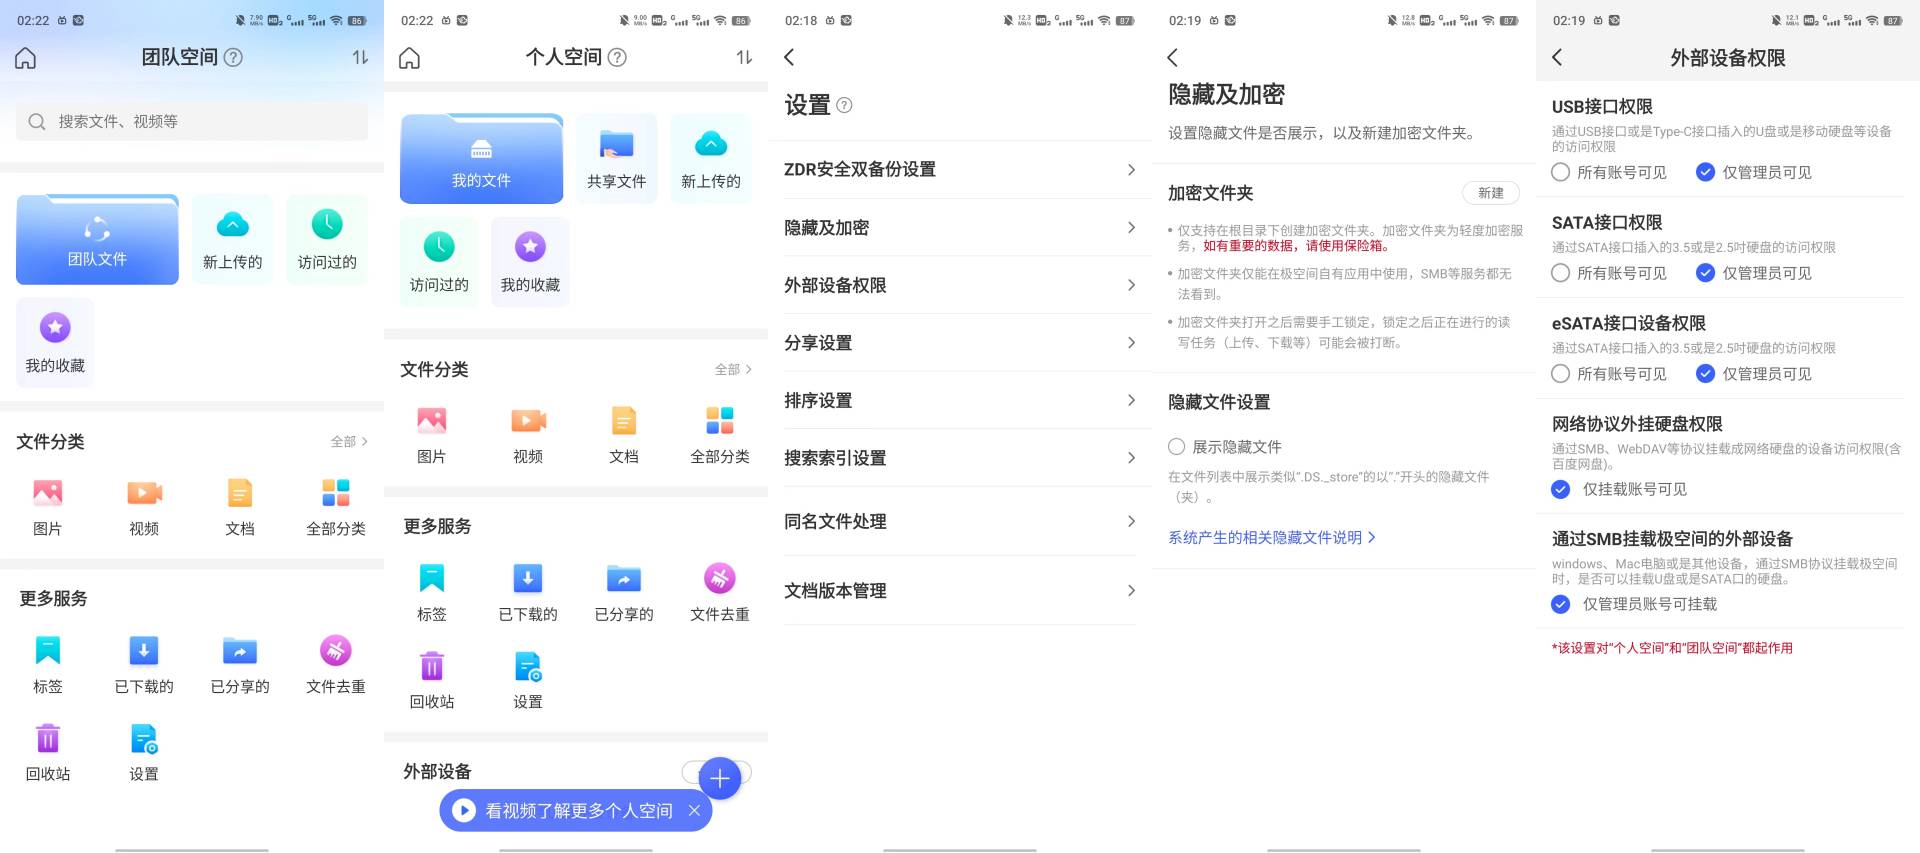
Task: Tap help icon next to 团队空间 title
Action: point(233,57)
